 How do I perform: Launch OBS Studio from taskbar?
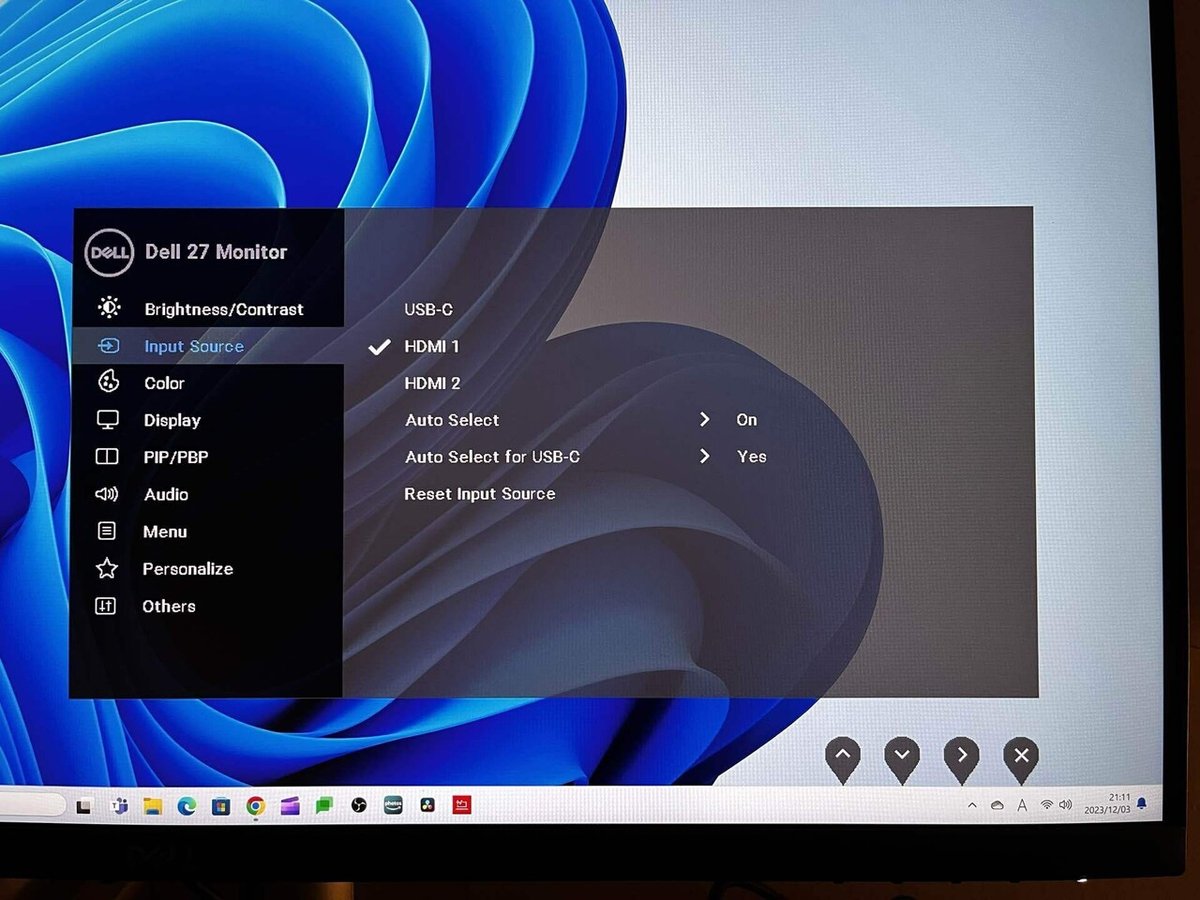pyautogui.click(x=359, y=805)
